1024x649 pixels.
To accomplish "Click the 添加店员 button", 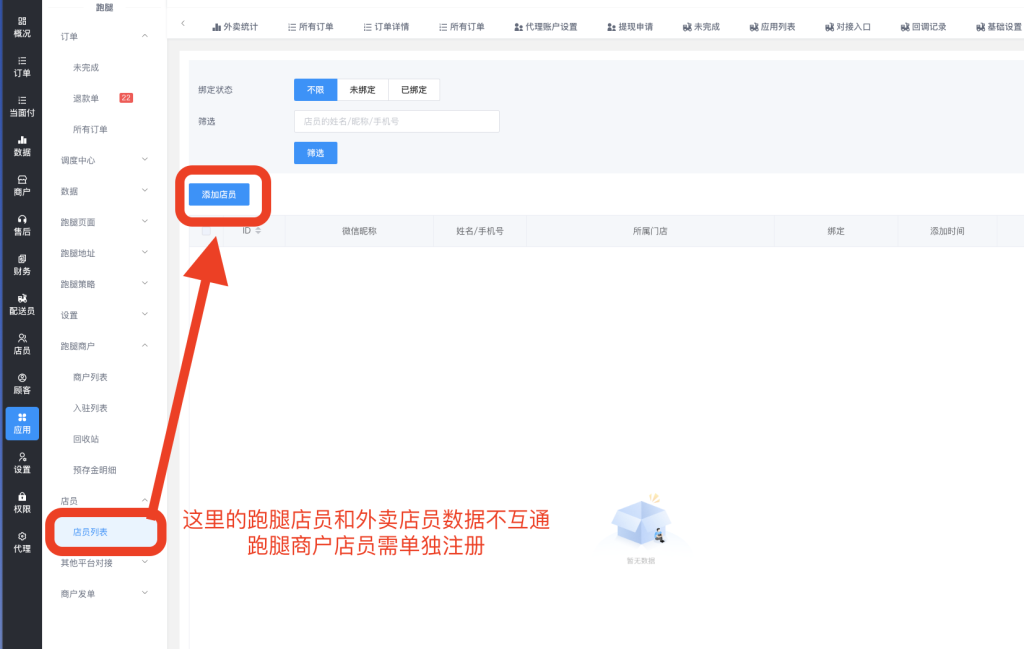I will [219, 195].
